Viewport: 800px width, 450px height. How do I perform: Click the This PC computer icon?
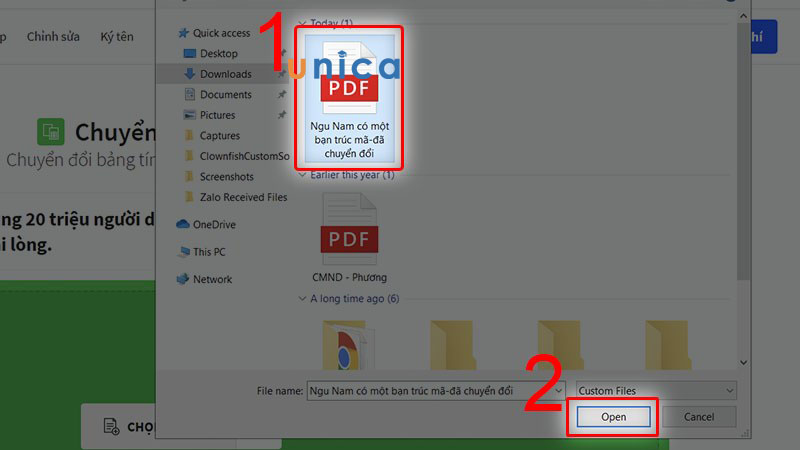pyautogui.click(x=184, y=252)
